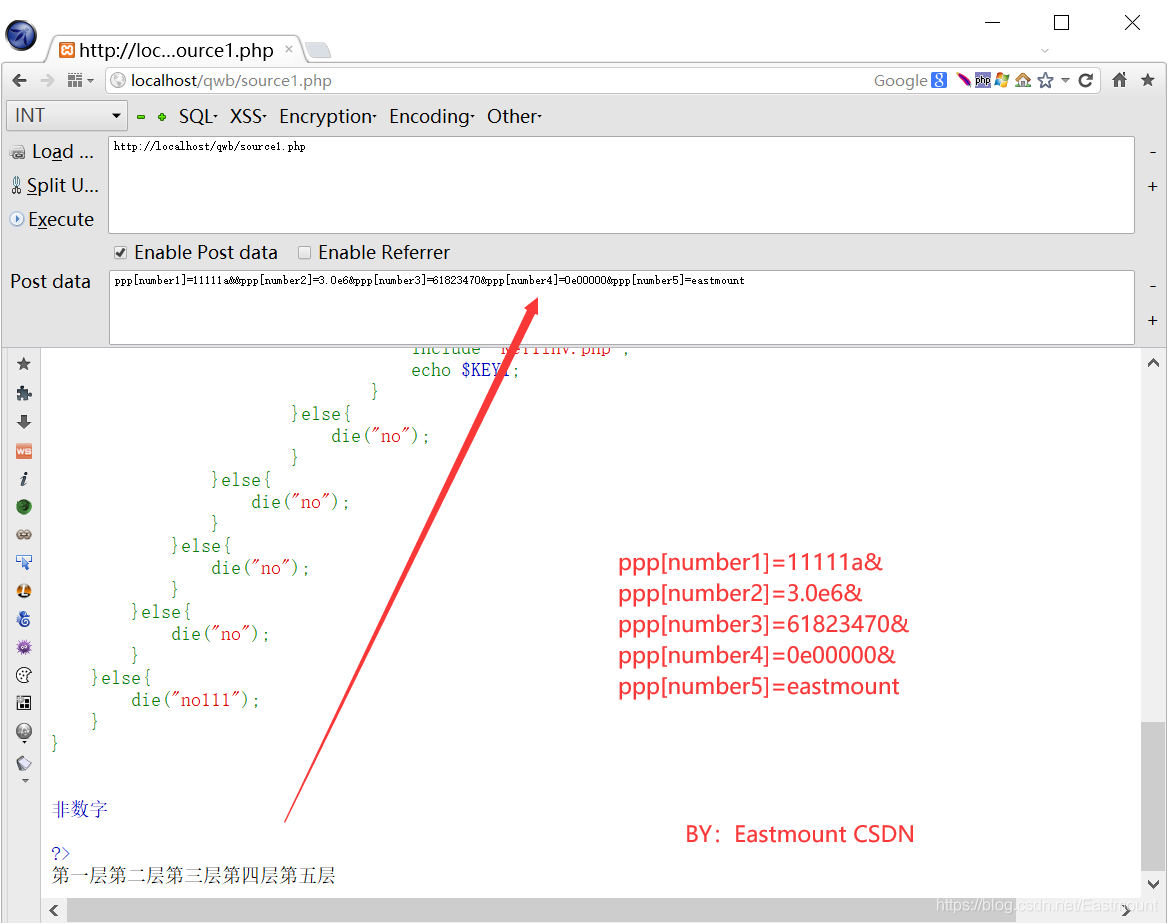Viewport: 1168px width, 924px height.
Task: Open sidebar downloads arrow icon
Action: 24,422
